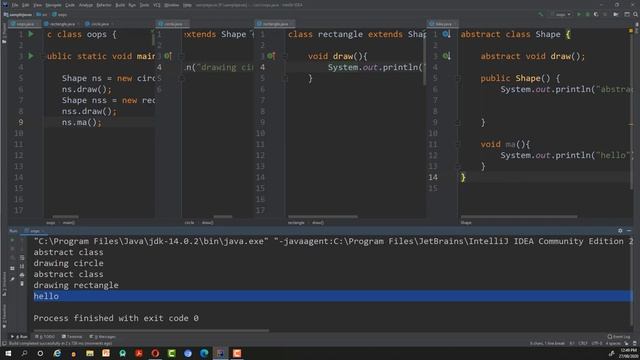Fold ma method in Shape at line 11

pyautogui.click(x=458, y=144)
